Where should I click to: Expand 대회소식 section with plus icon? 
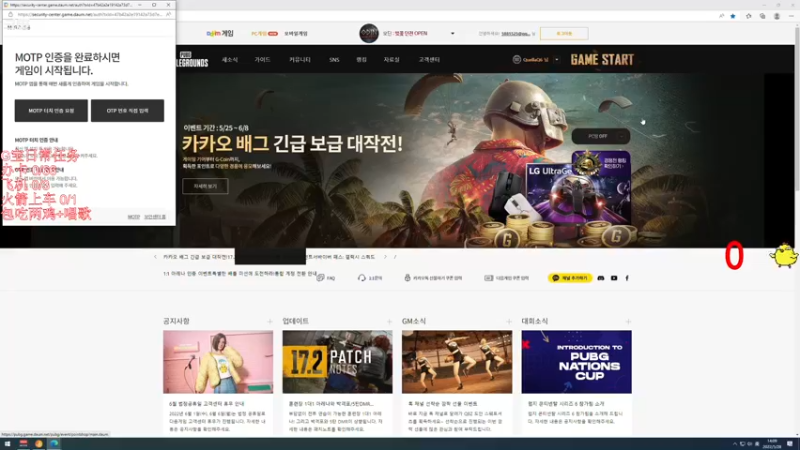point(628,321)
